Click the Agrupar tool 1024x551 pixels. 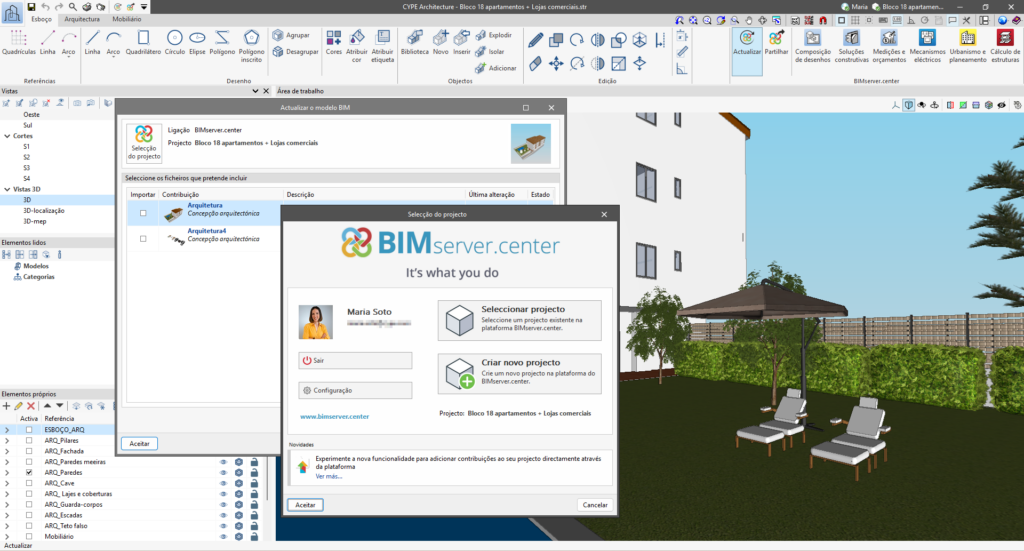tap(291, 35)
